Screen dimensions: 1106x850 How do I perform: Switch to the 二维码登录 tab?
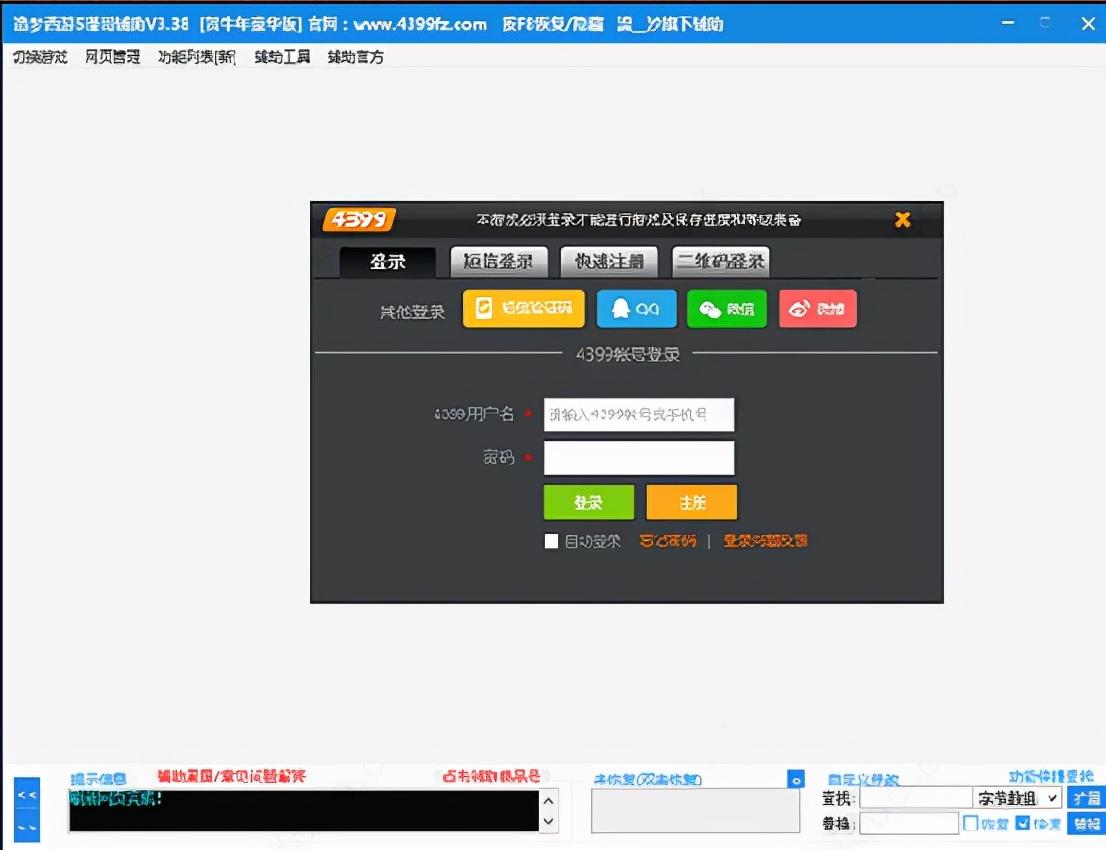pos(721,262)
